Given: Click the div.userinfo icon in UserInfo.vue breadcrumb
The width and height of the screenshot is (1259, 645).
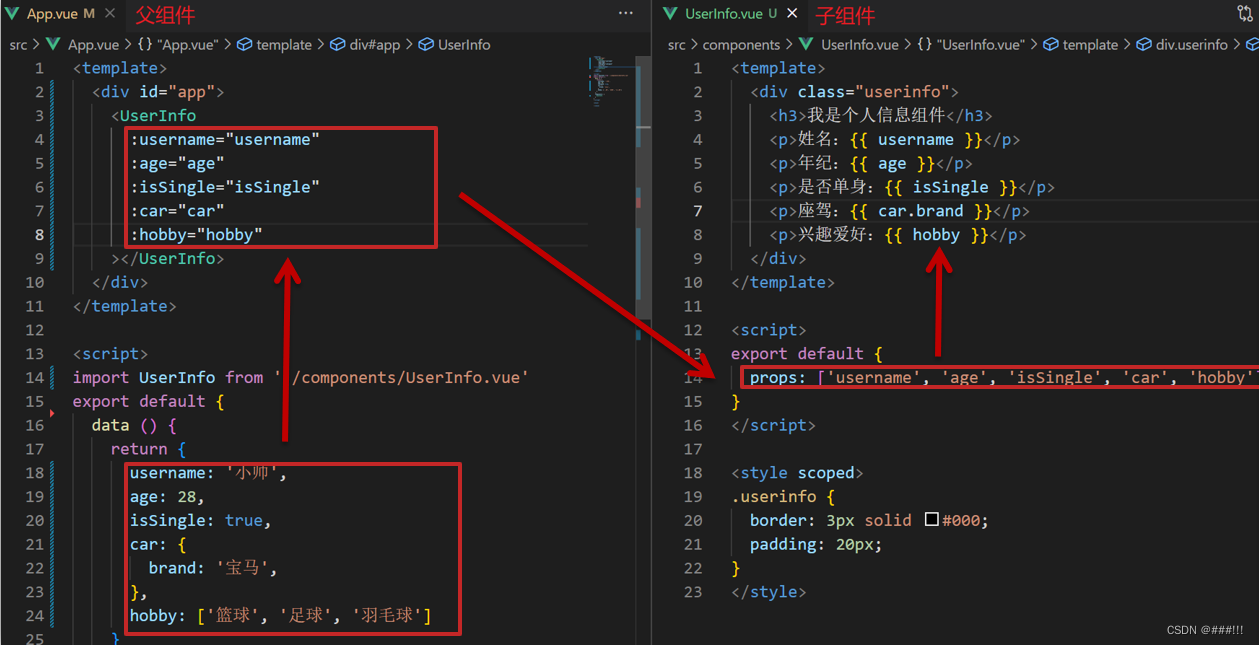Looking at the screenshot, I should tap(1144, 44).
